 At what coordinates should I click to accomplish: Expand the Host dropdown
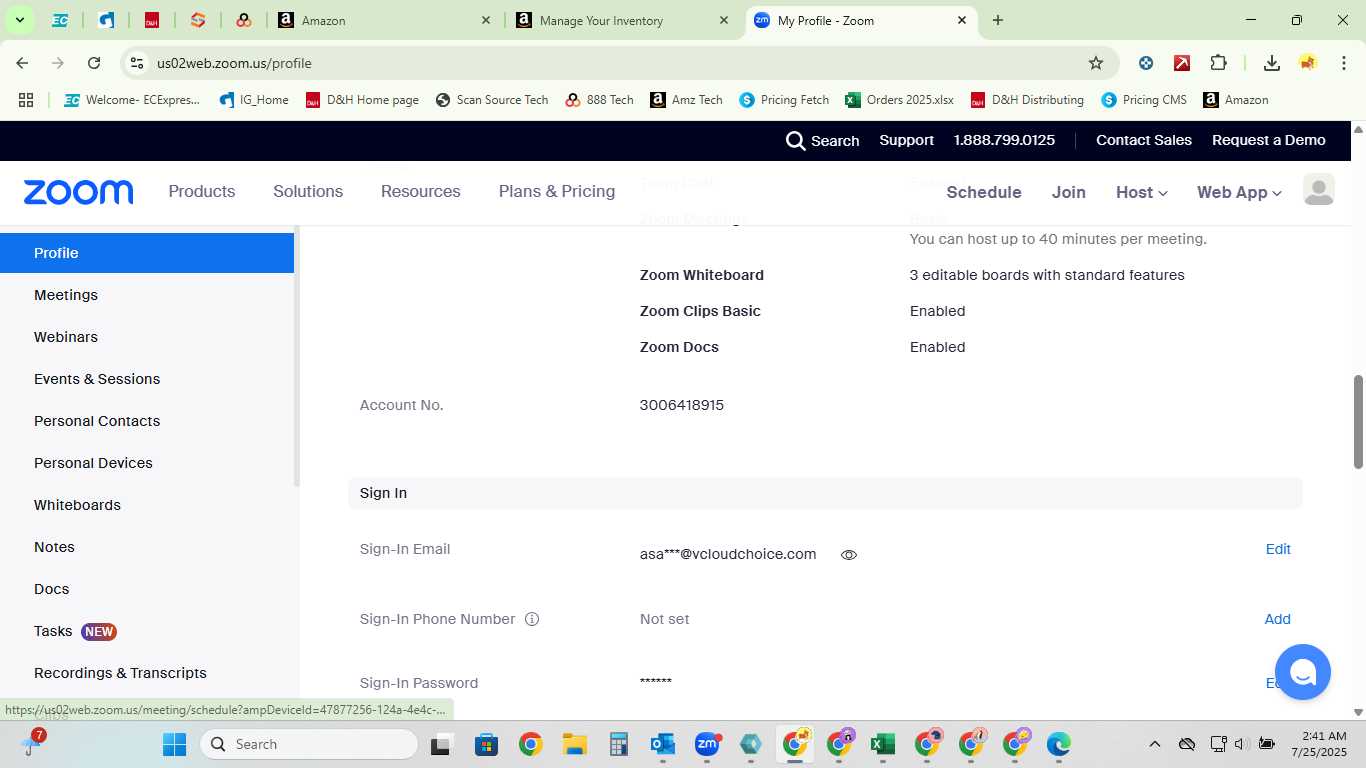tap(1141, 192)
